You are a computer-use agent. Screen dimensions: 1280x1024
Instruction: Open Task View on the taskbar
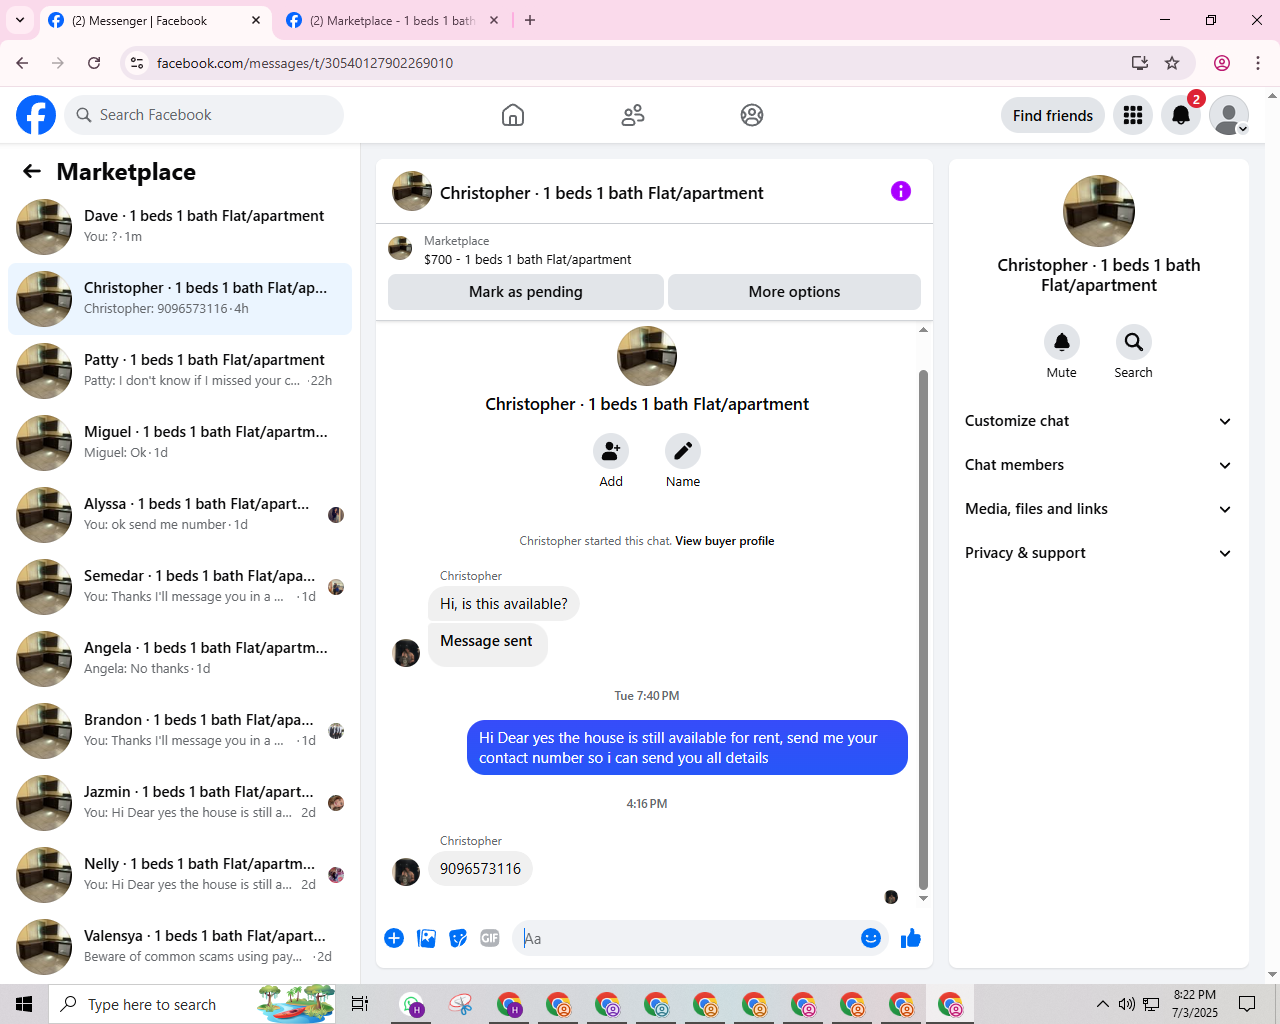[x=360, y=1004]
